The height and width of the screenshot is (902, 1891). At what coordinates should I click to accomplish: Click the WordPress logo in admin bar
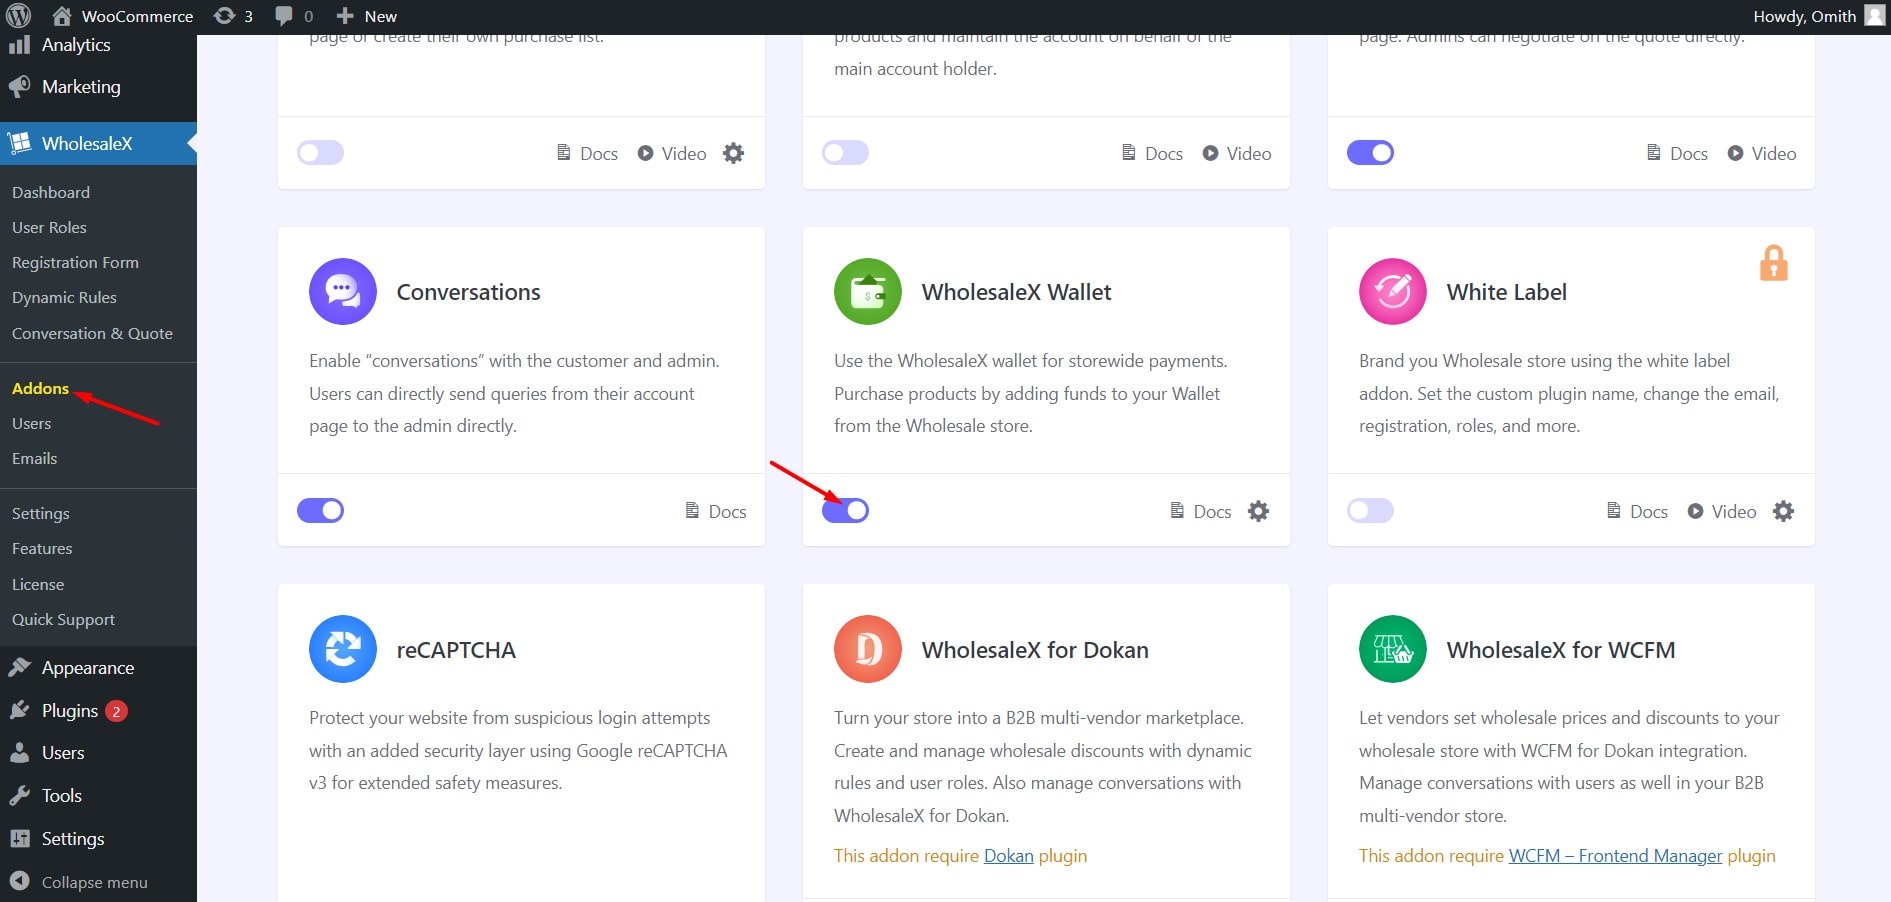pyautogui.click(x=19, y=16)
